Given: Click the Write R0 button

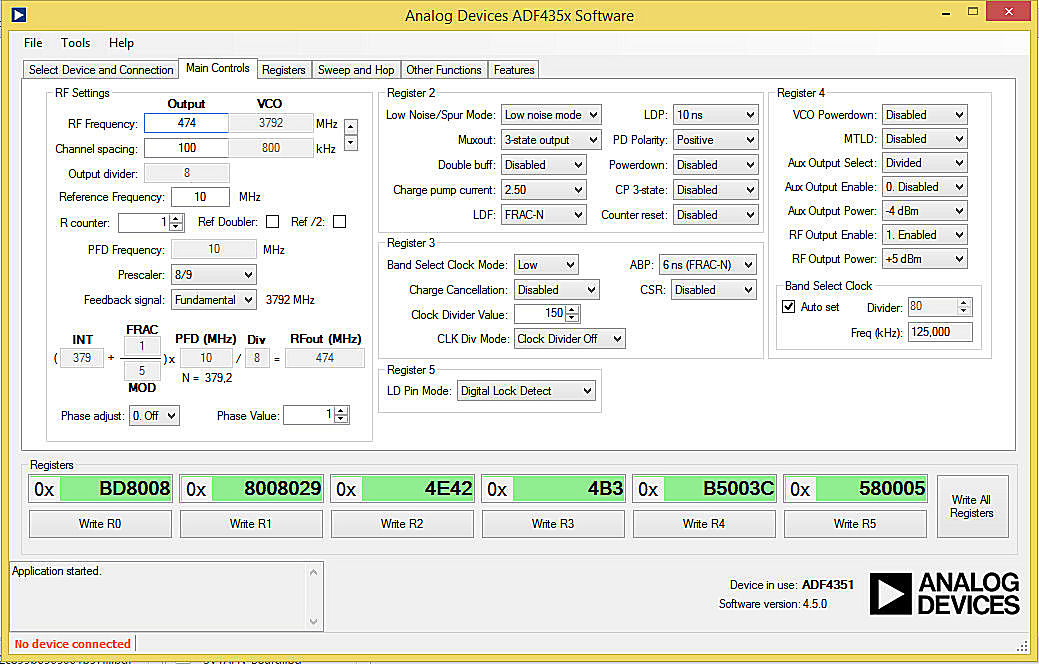Looking at the screenshot, I should (x=100, y=524).
